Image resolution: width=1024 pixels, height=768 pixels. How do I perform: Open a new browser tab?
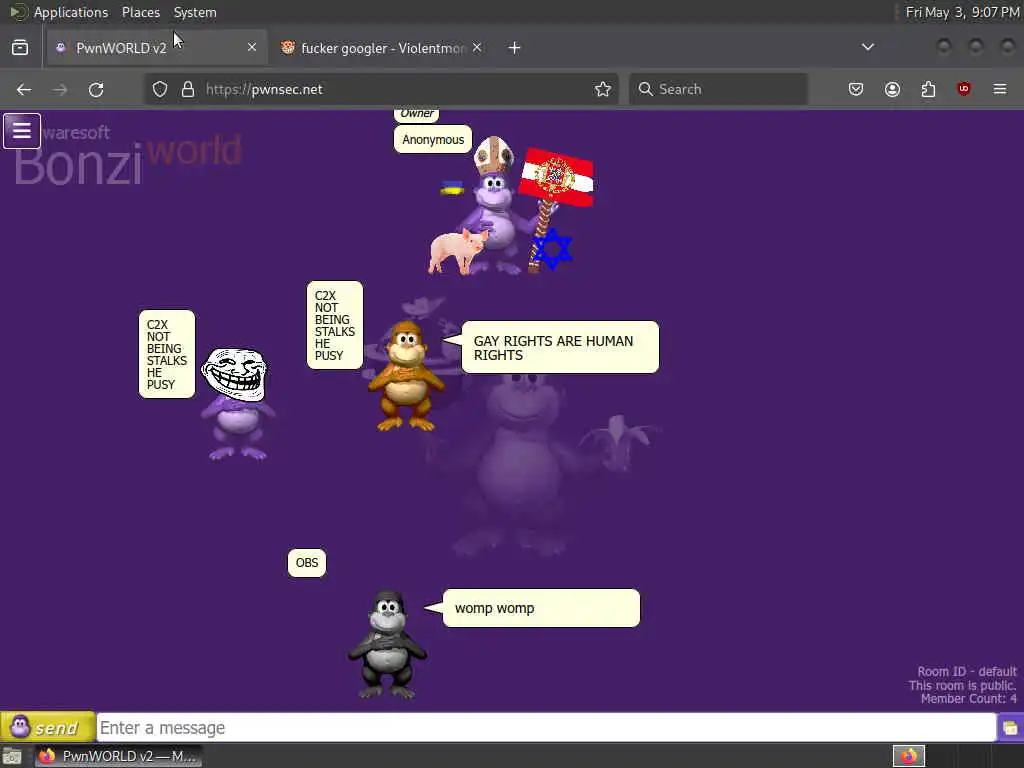click(514, 48)
